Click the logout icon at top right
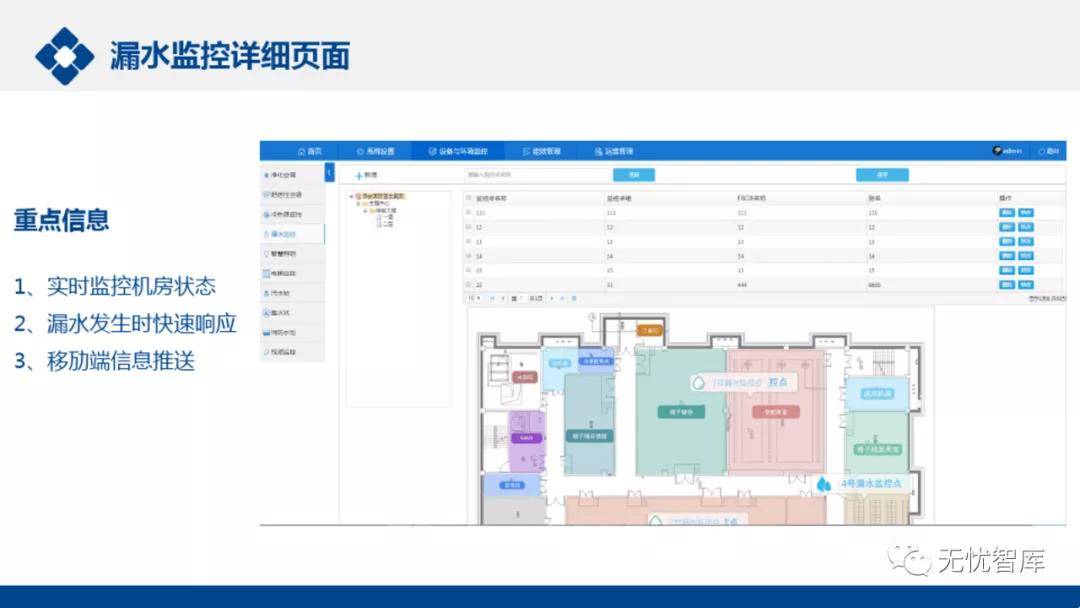 coord(1041,152)
